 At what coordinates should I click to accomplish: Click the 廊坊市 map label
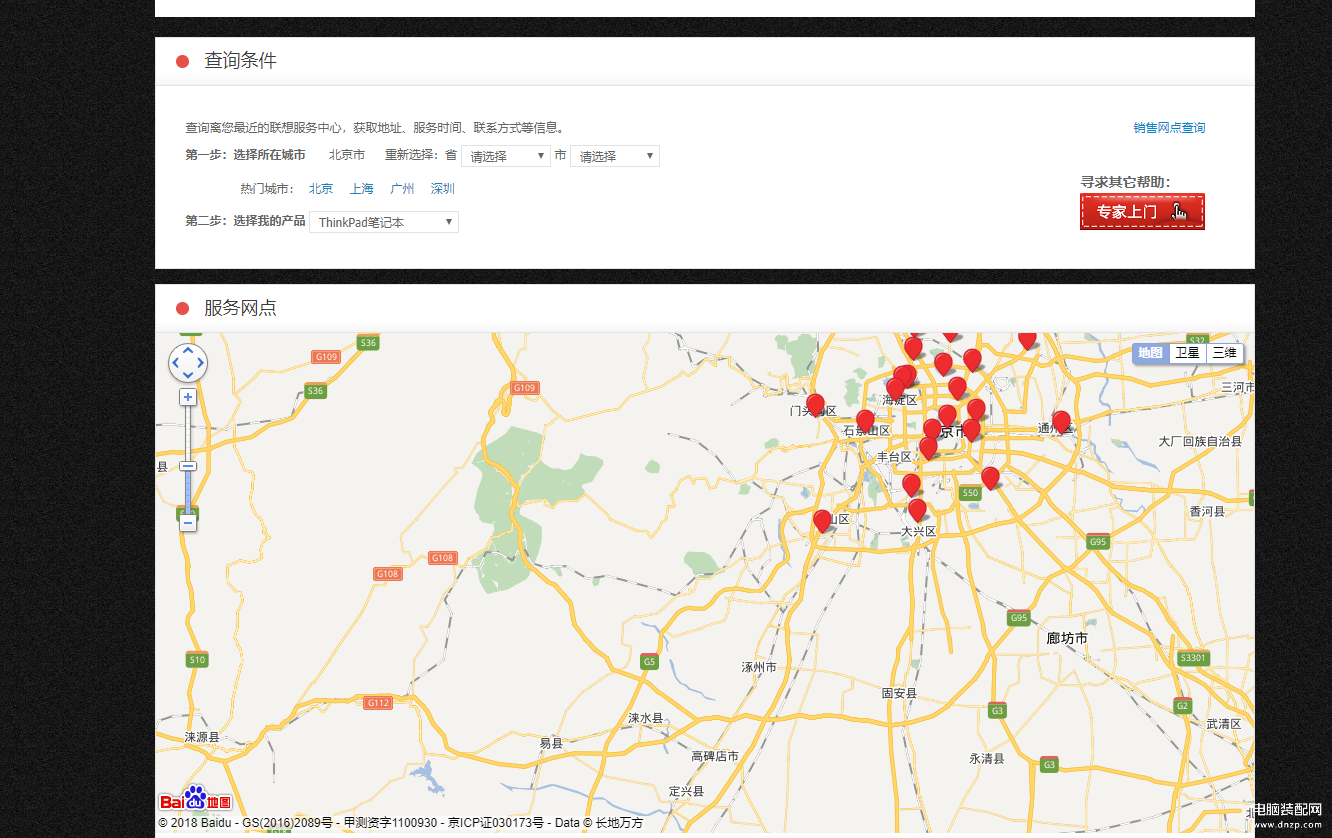pyautogui.click(x=1067, y=638)
